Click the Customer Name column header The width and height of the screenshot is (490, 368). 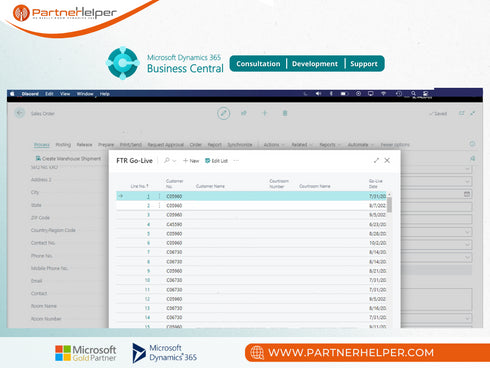point(210,186)
